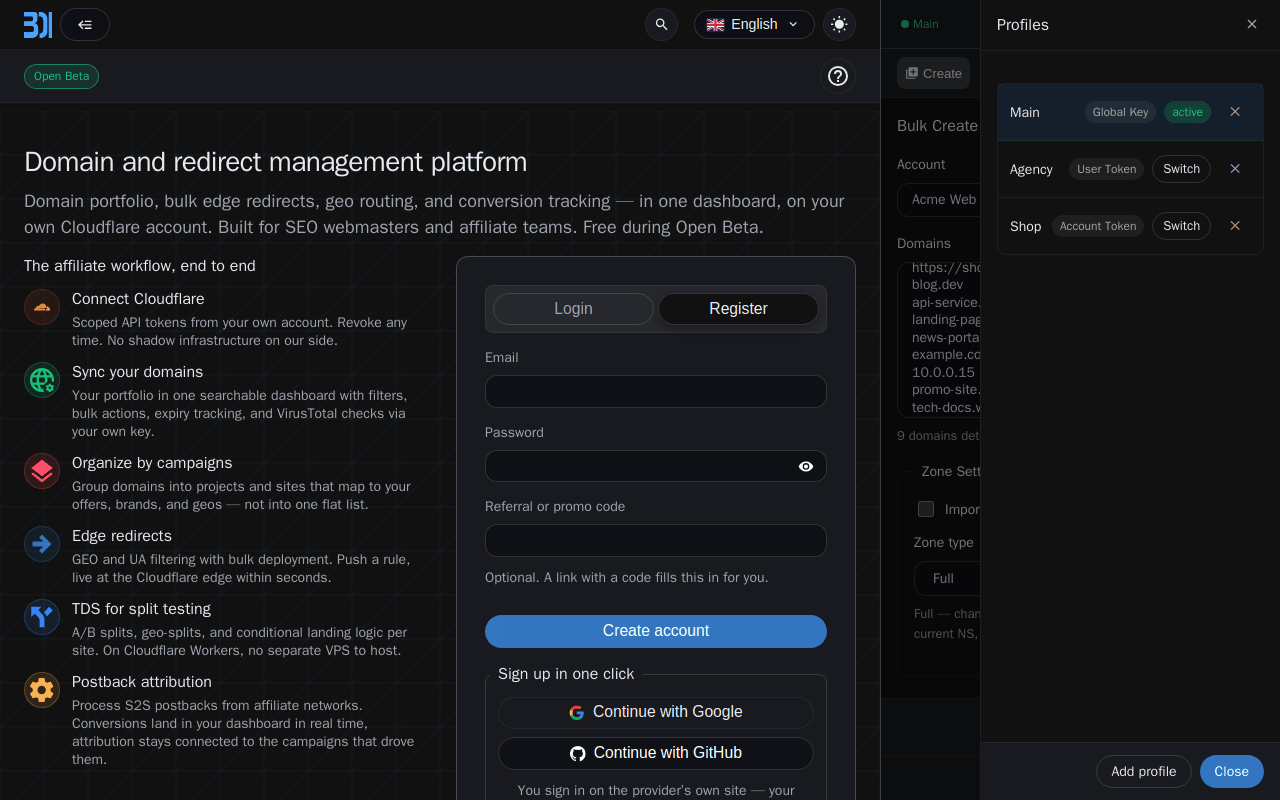This screenshot has width=1280, height=800.
Task: Click the Referral or promo code field
Action: coord(656,541)
